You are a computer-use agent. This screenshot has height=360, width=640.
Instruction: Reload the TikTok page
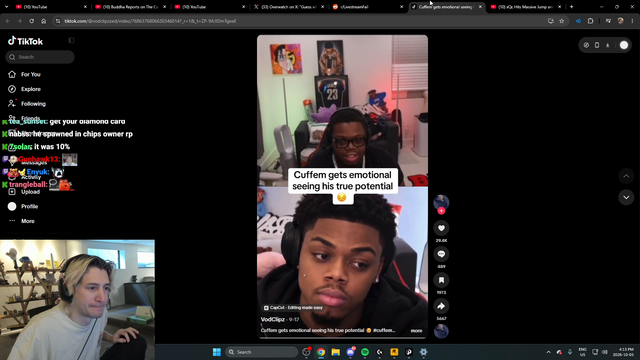pos(31,21)
